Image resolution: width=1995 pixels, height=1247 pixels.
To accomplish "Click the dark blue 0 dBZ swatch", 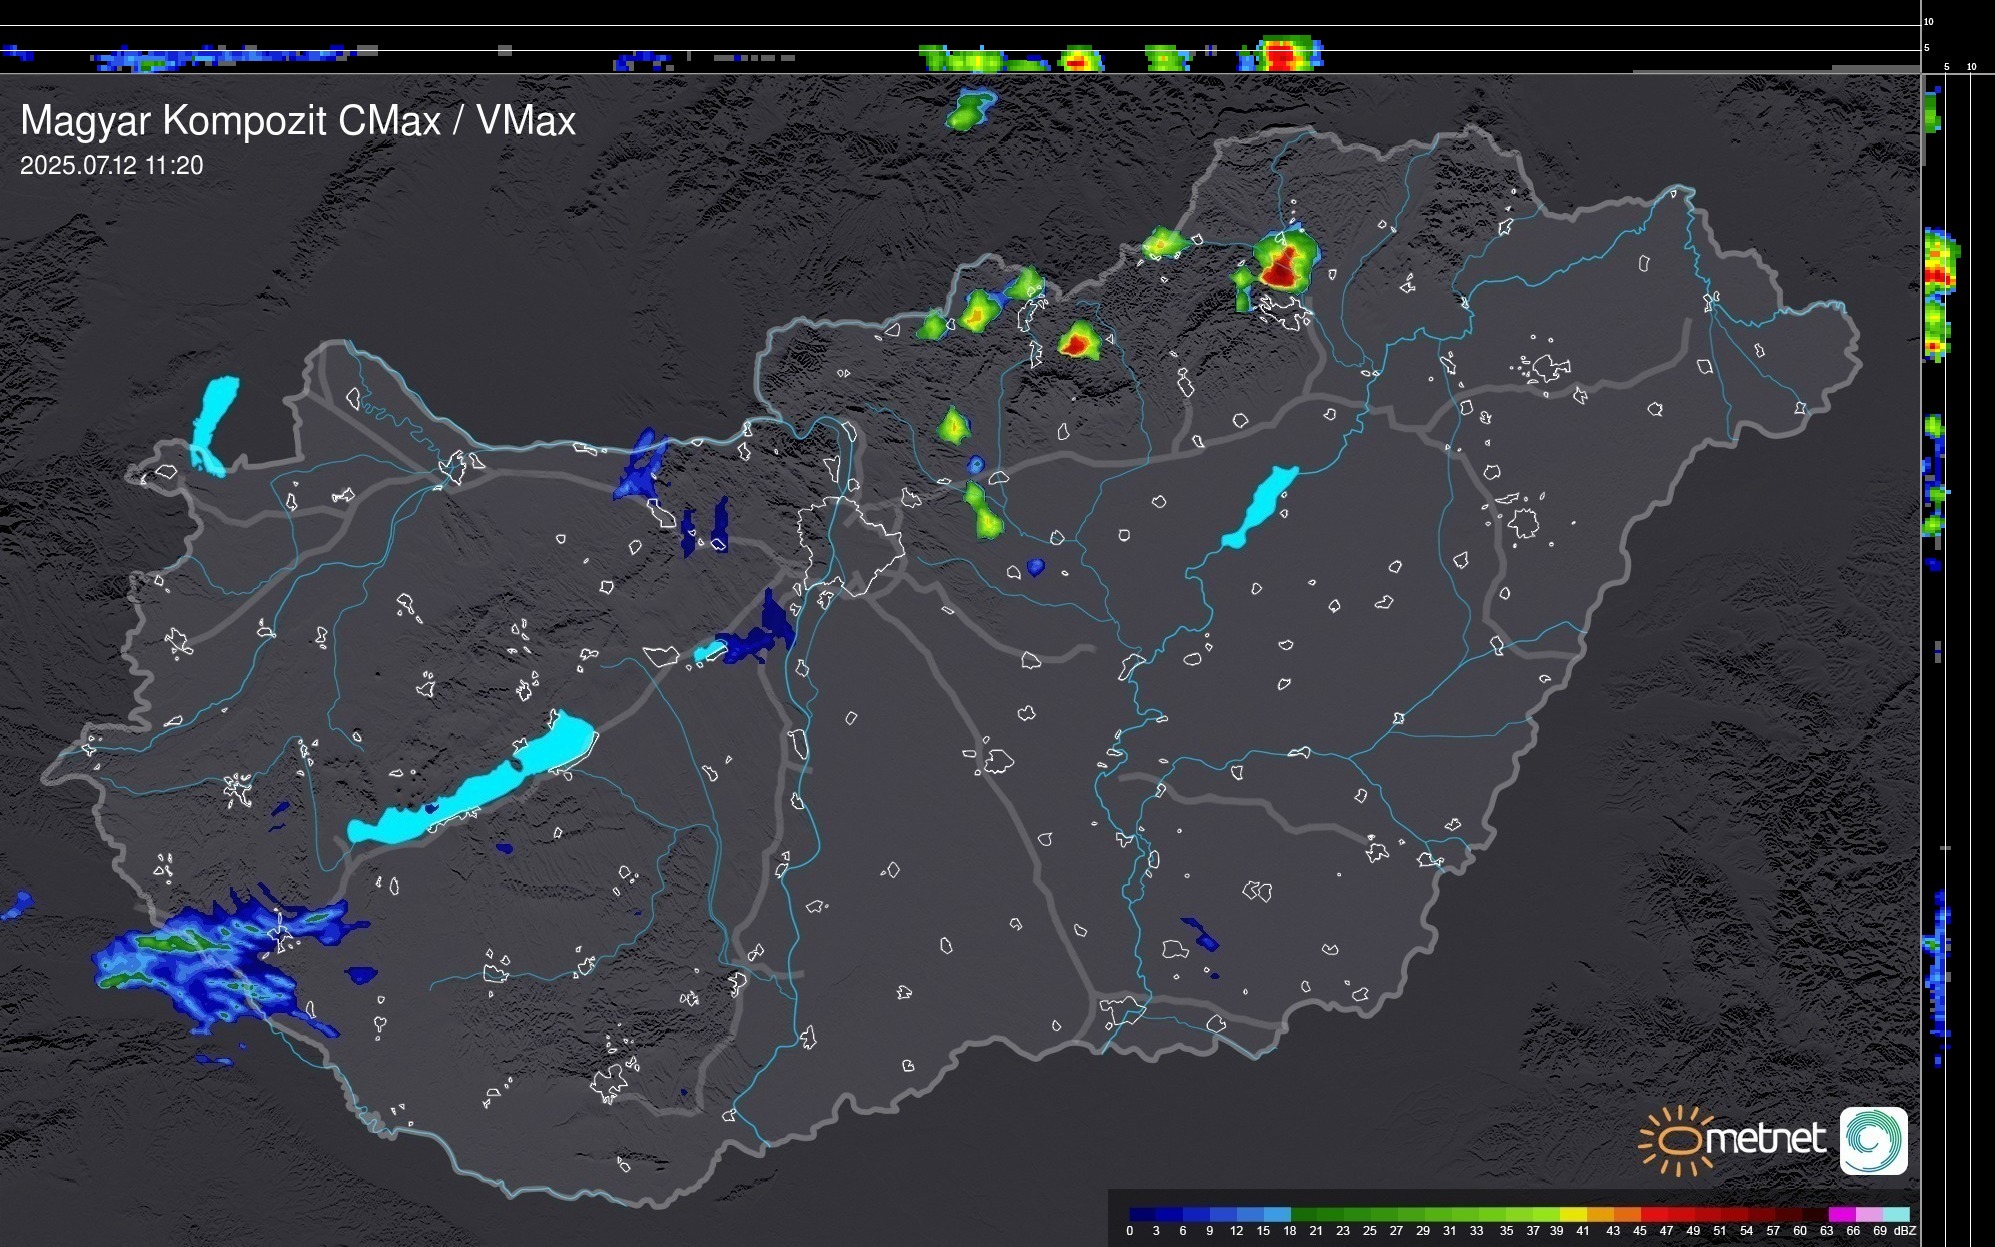I will 1142,1214.
